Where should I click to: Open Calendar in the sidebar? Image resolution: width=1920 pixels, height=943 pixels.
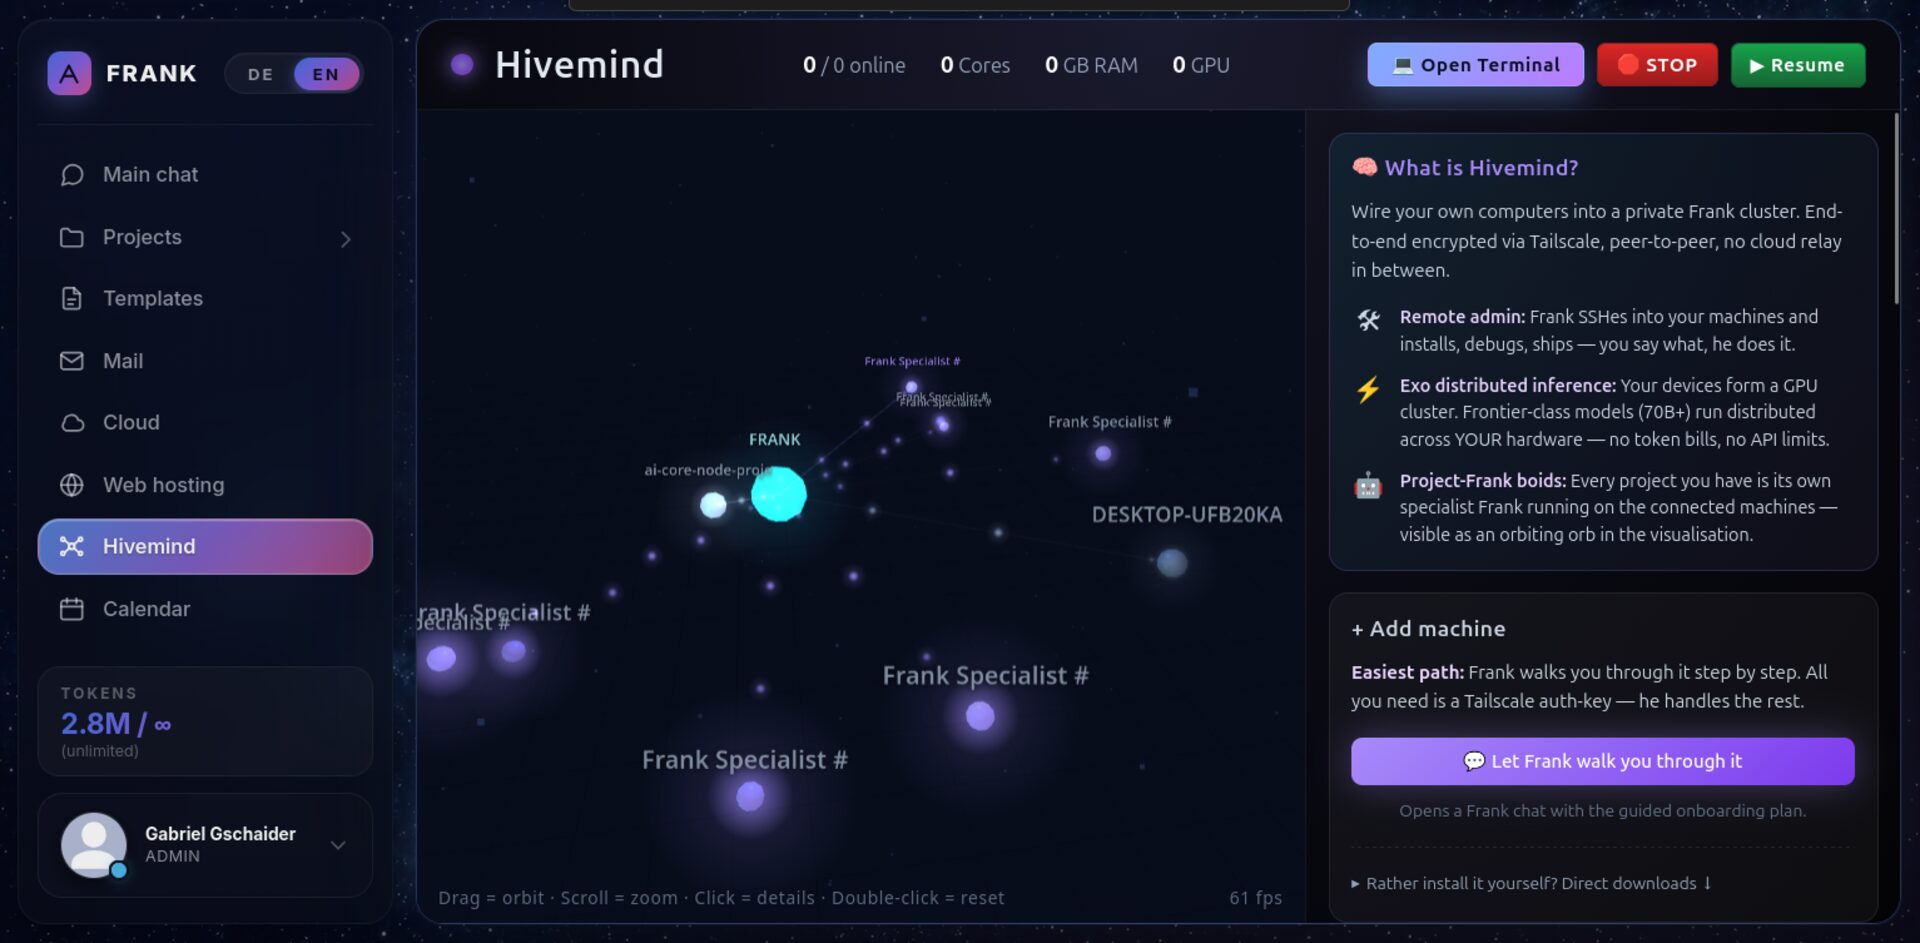point(205,609)
